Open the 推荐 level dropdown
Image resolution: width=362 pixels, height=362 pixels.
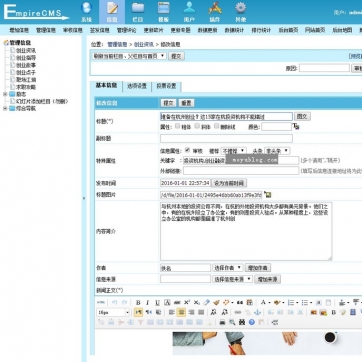(x=233, y=151)
